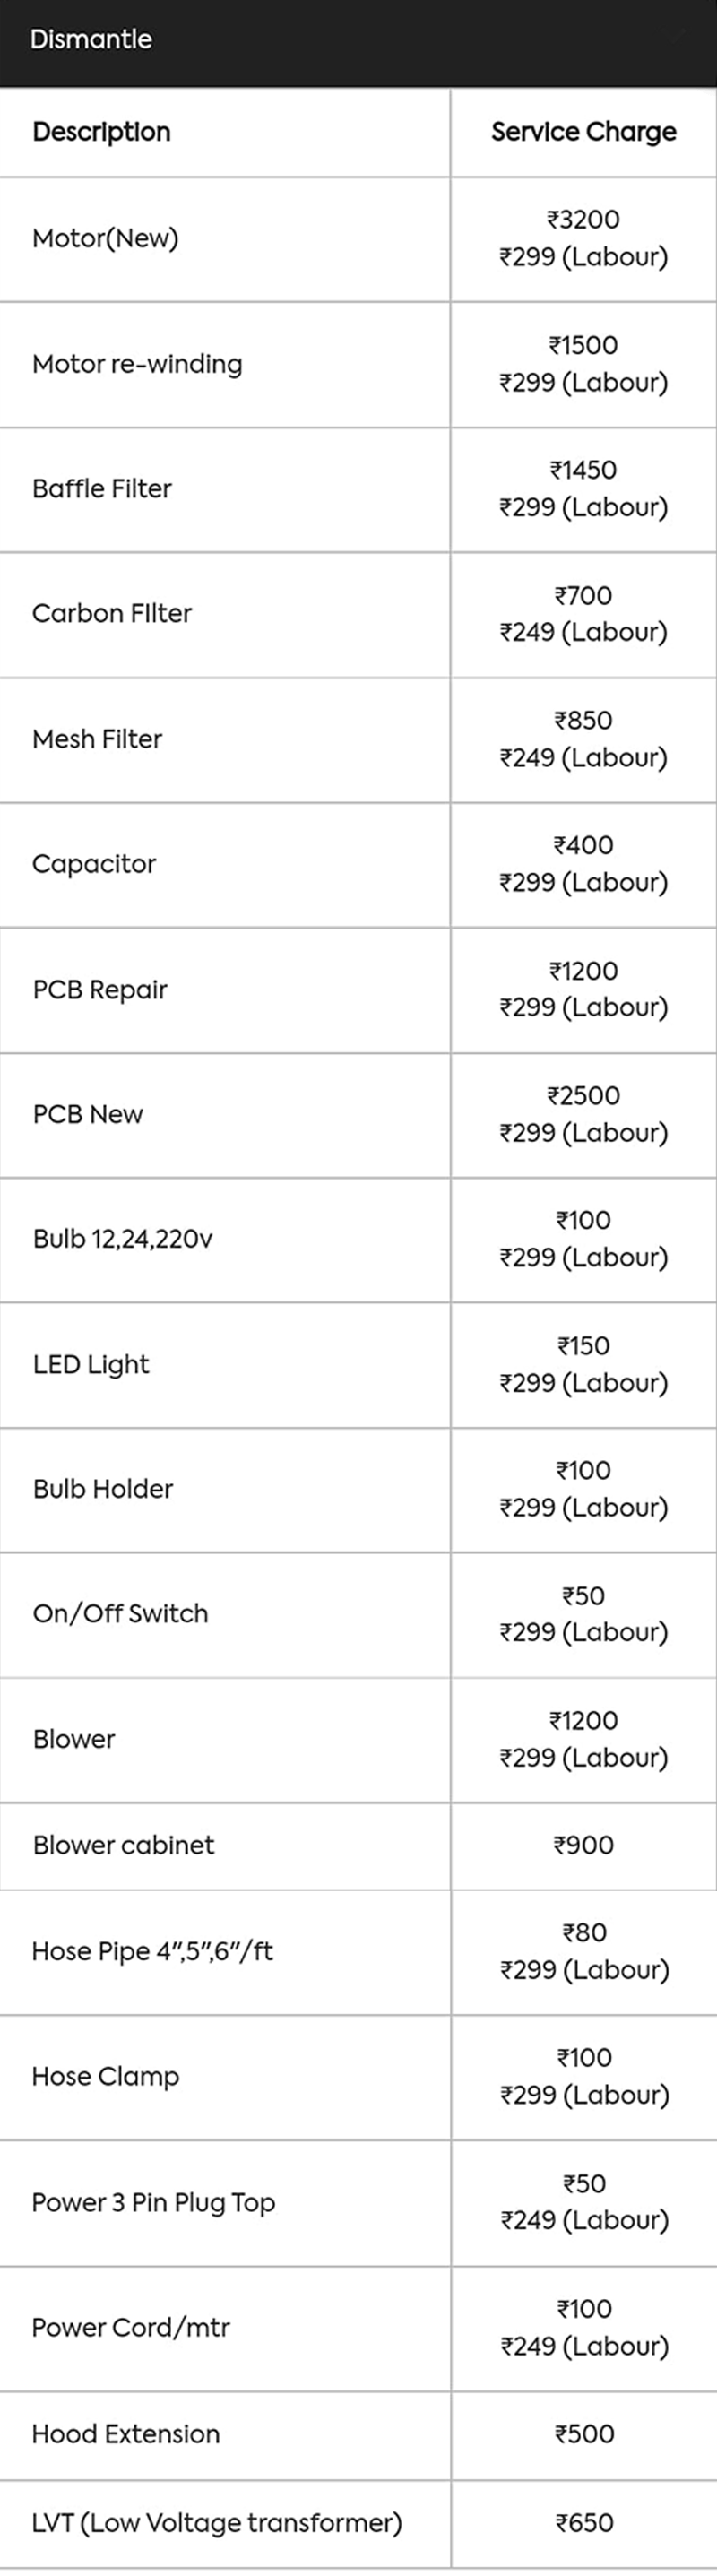Click the Carbon Filter row label

[112, 613]
